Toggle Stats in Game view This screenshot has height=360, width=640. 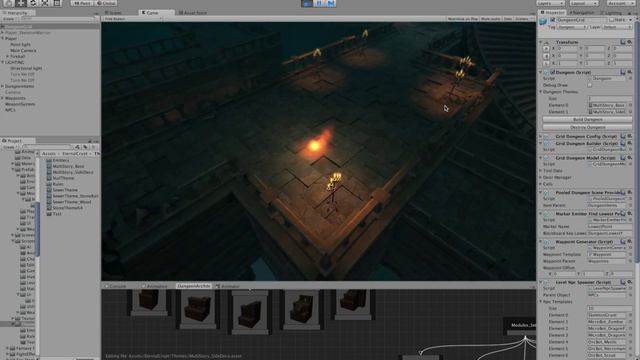(x=508, y=19)
